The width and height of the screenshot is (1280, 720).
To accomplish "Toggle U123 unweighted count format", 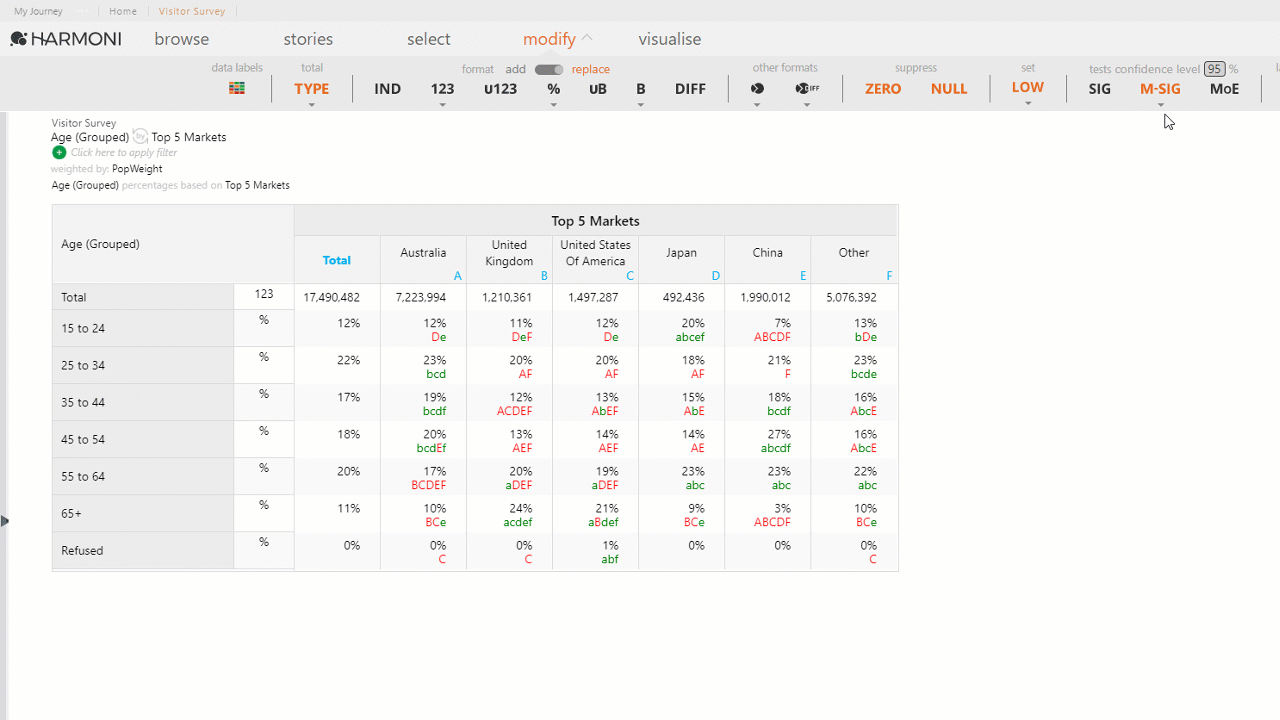I will pyautogui.click(x=500, y=89).
